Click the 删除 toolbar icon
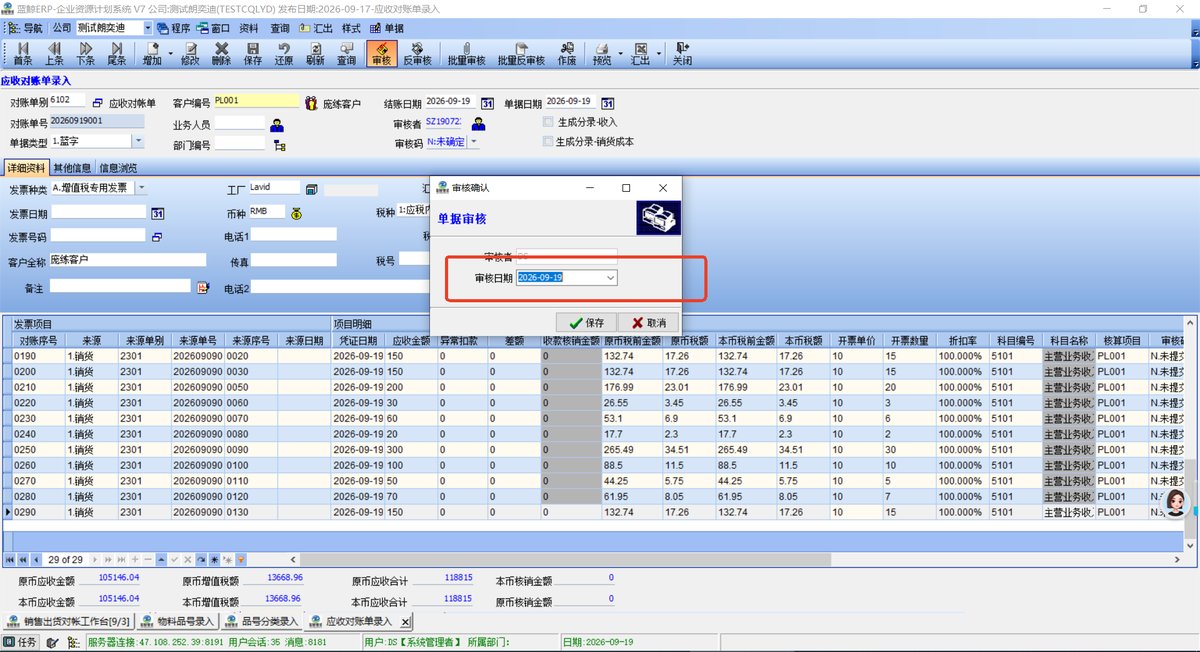This screenshot has height=652, width=1200. click(x=221, y=53)
